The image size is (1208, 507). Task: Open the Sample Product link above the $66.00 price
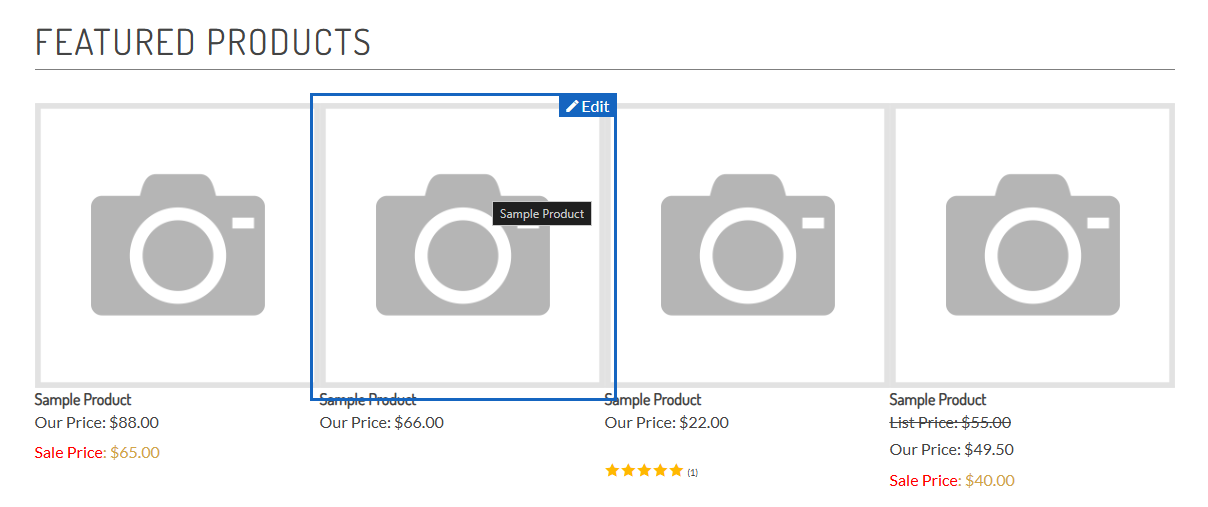pyautogui.click(x=368, y=400)
